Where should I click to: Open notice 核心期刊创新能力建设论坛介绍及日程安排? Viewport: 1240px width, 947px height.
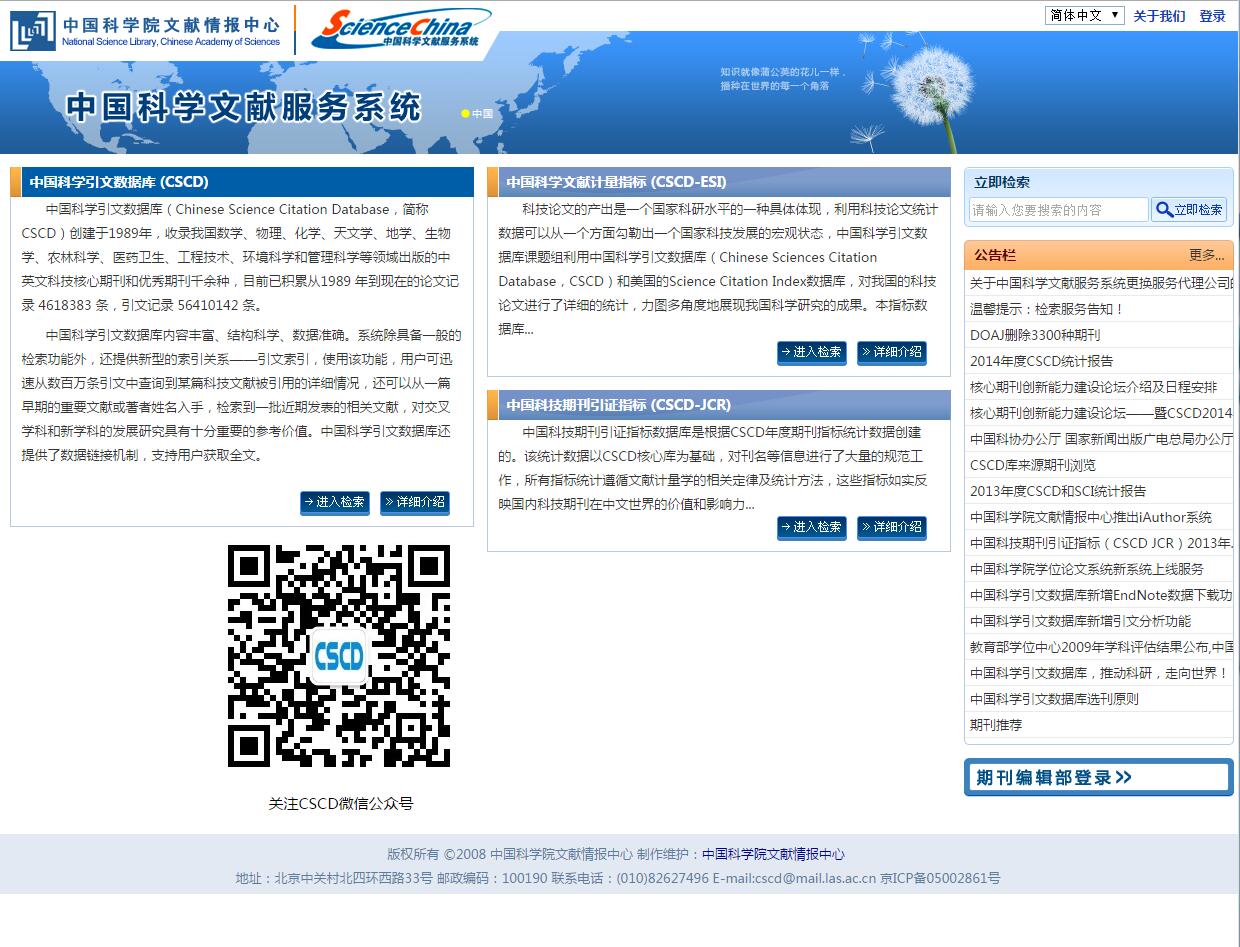(x=1094, y=387)
